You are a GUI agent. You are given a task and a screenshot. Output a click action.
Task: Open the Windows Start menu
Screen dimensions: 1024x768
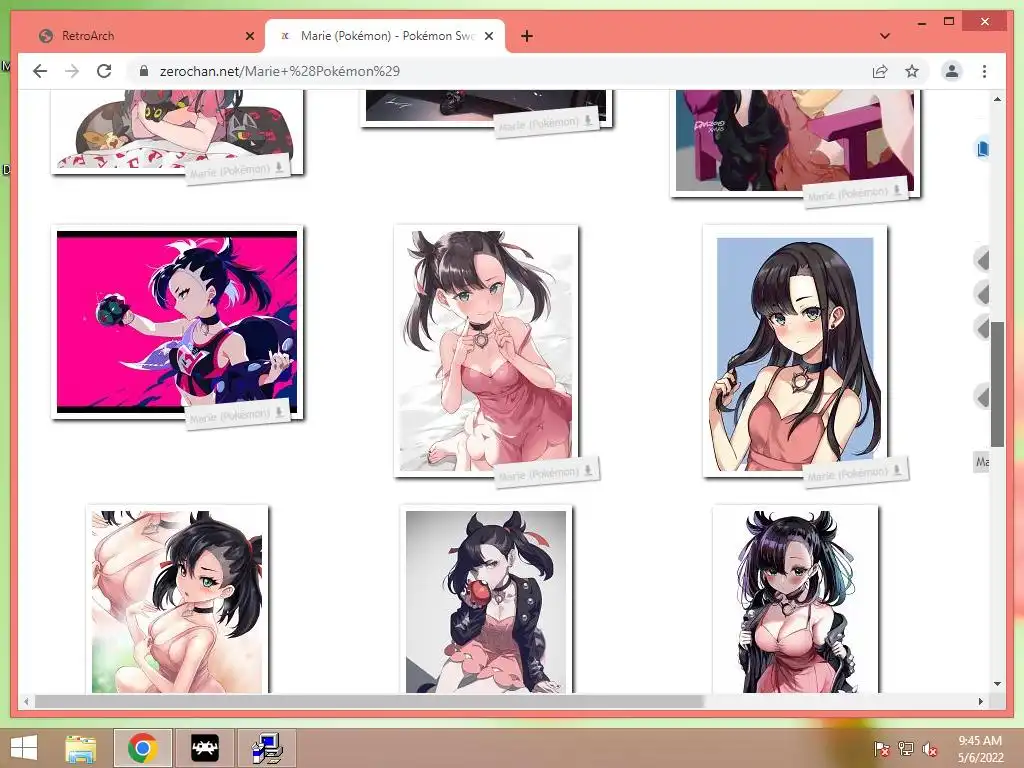click(24, 748)
